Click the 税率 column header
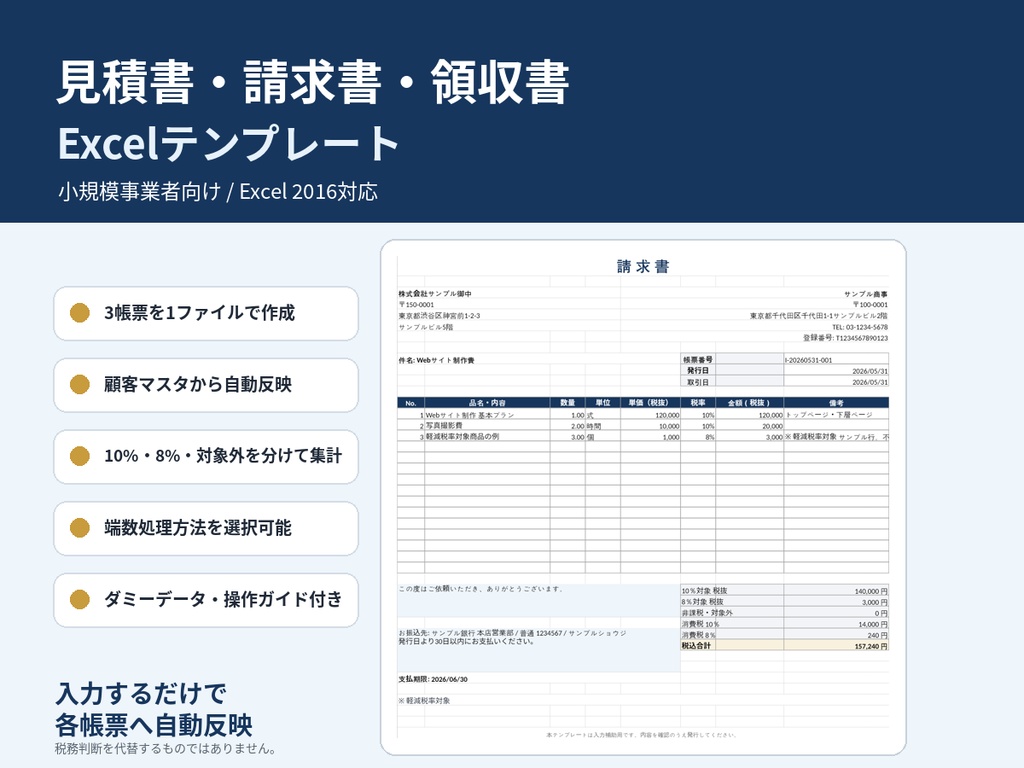 pos(698,403)
